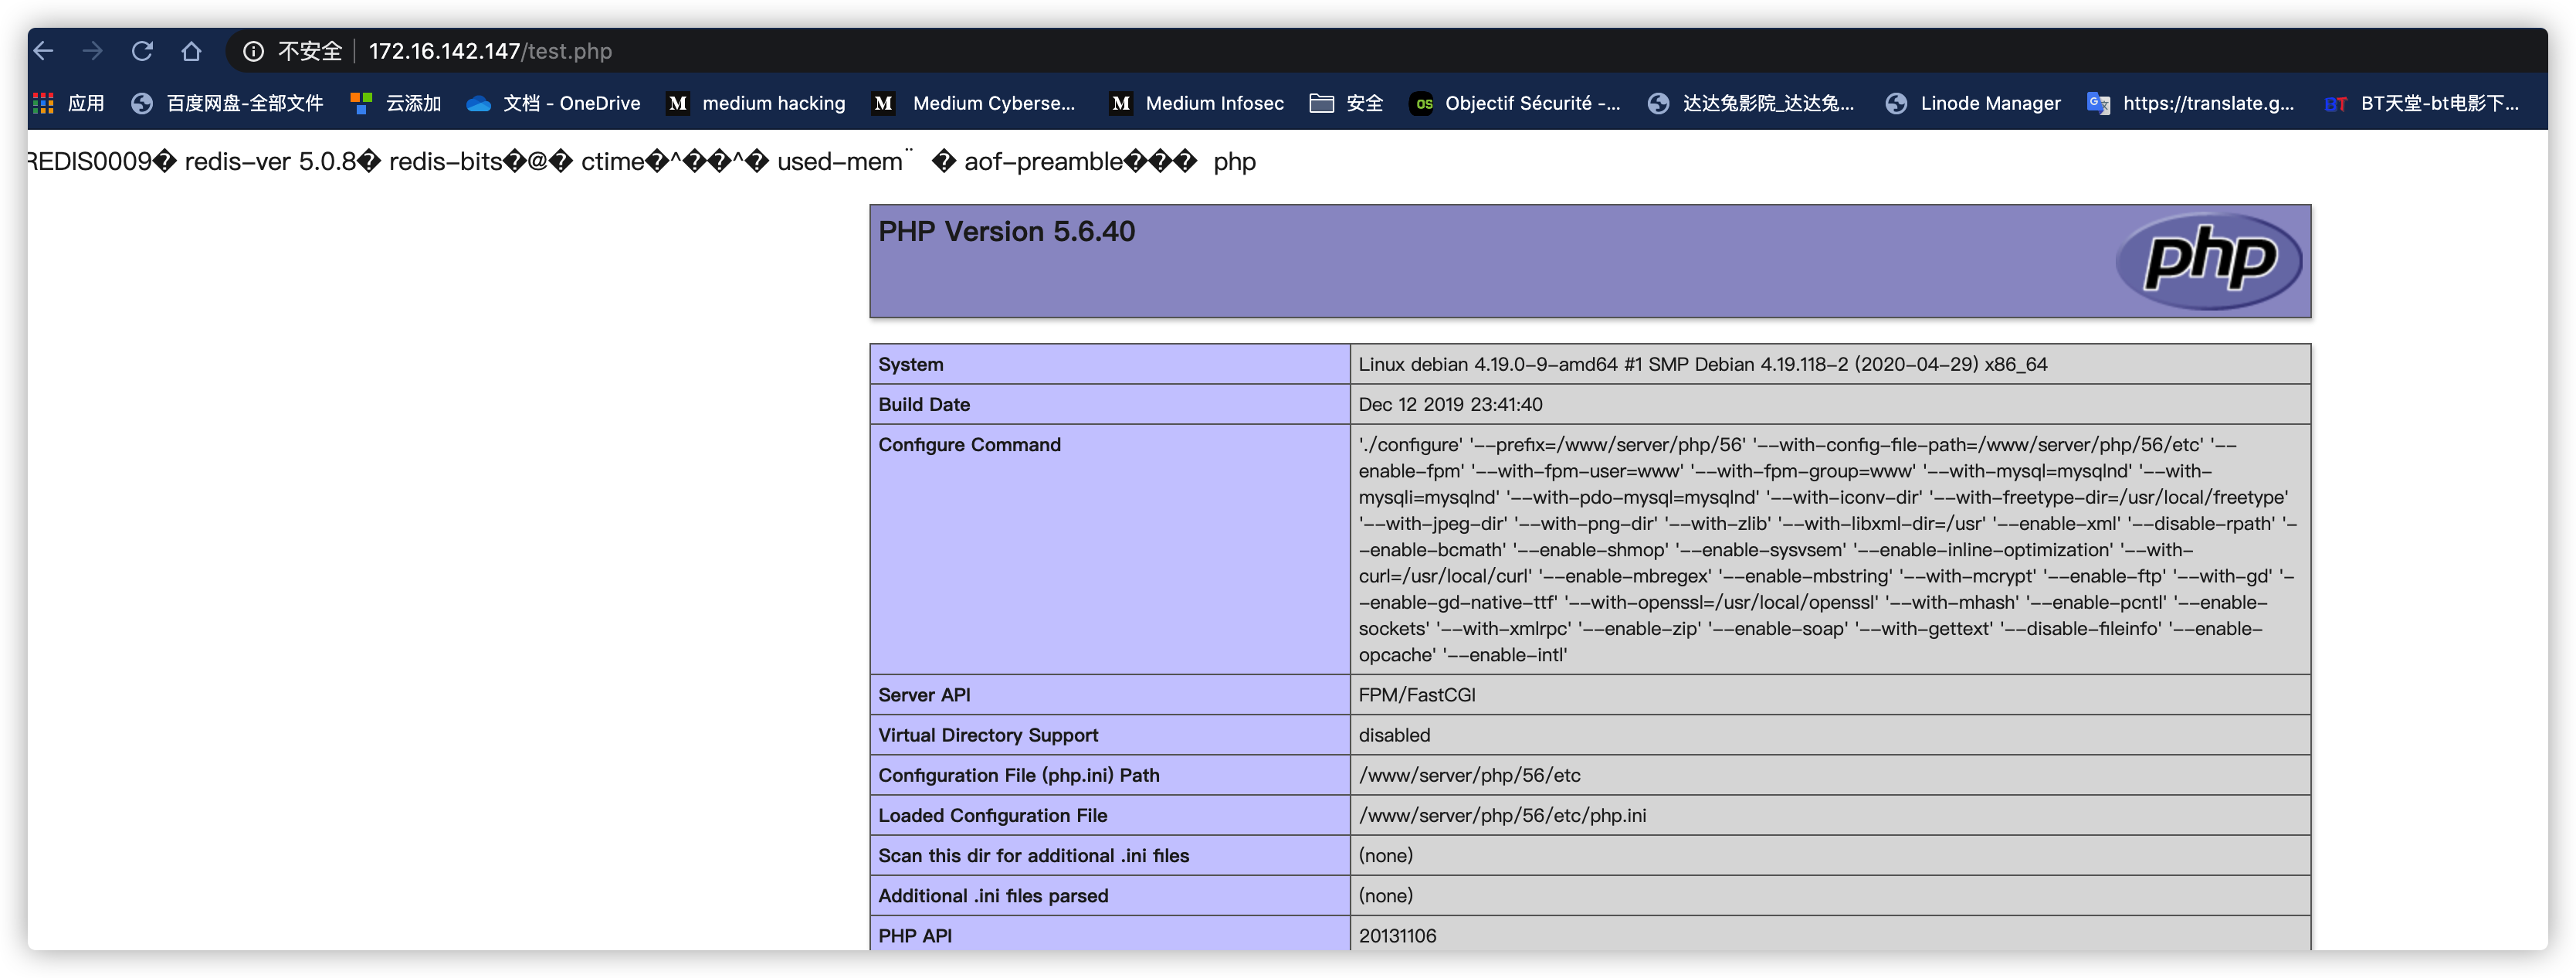Image resolution: width=2576 pixels, height=978 pixels.
Task: Open the BT天堂-bt电影下 bookmark
Action: 2422,103
